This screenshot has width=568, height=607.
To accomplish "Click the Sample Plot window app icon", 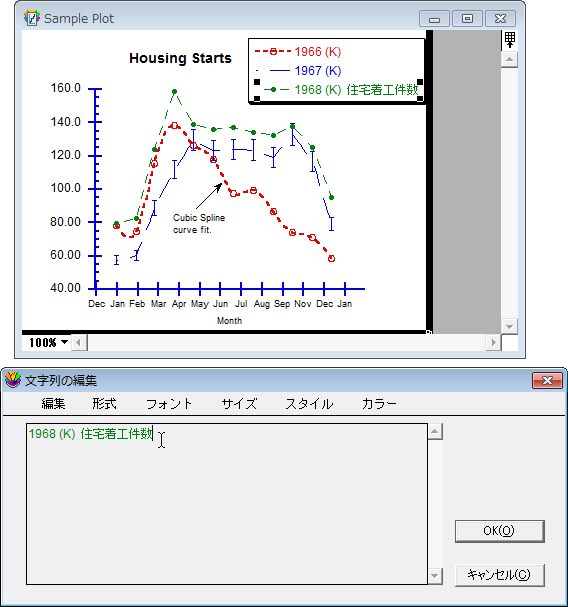I will tap(32, 18).
